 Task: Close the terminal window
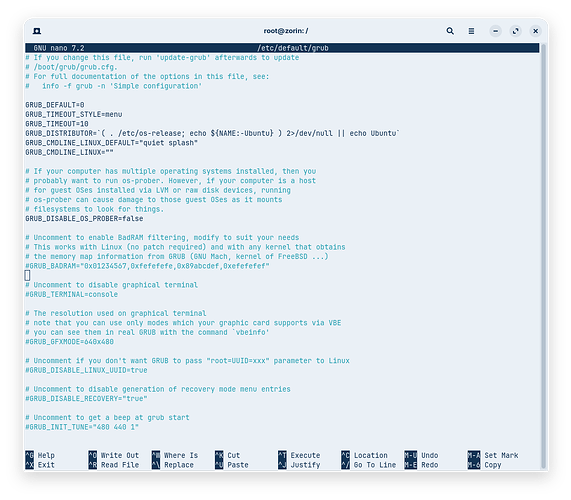click(535, 31)
